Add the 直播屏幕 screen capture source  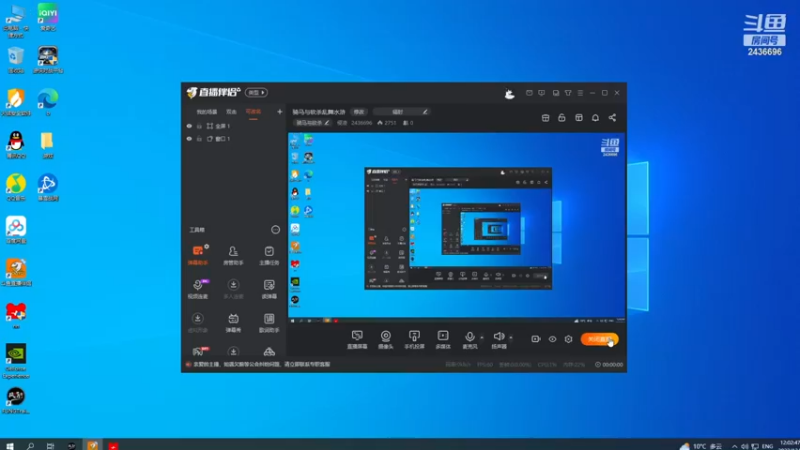pos(357,339)
